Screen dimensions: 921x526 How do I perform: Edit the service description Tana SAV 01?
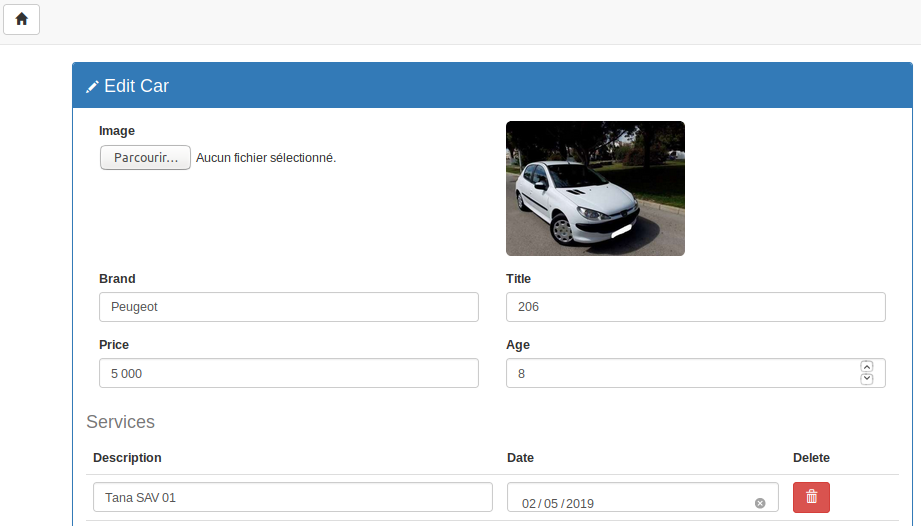click(293, 497)
